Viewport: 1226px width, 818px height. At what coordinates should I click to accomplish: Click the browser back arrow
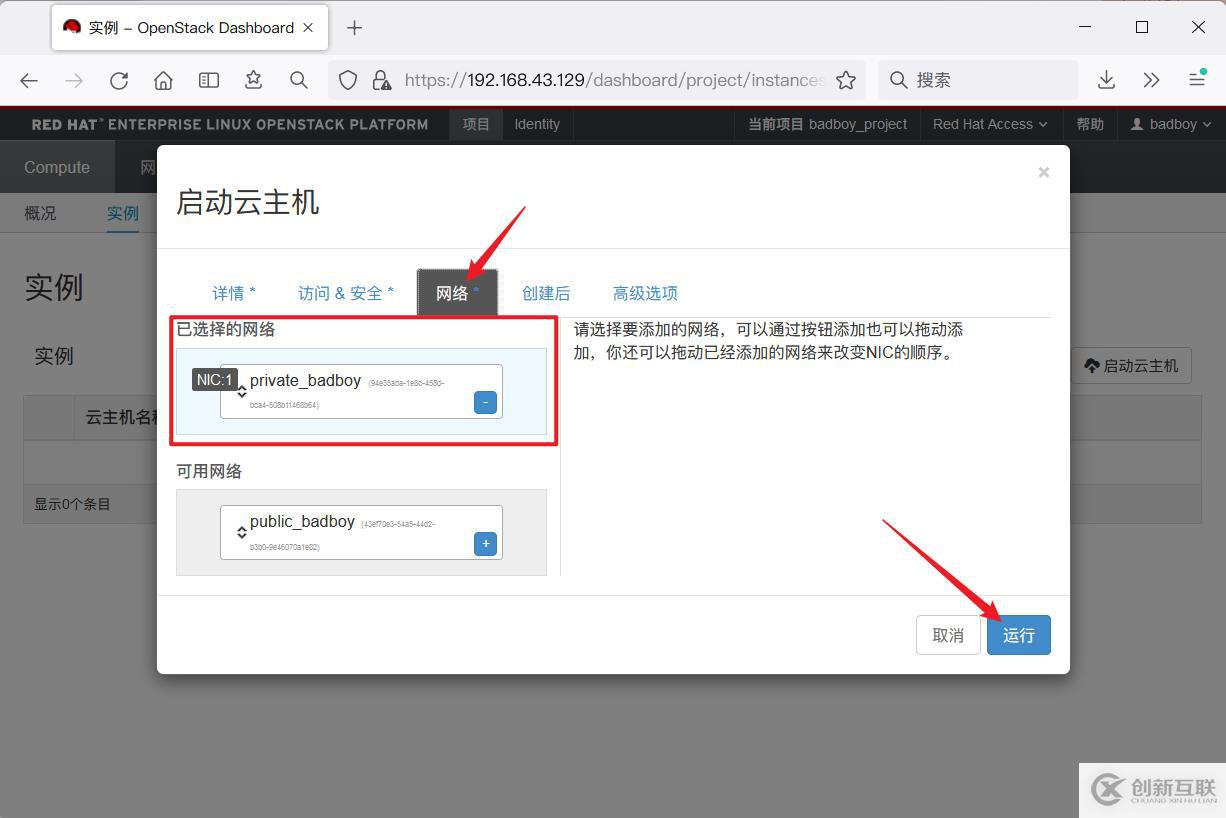click(29, 80)
